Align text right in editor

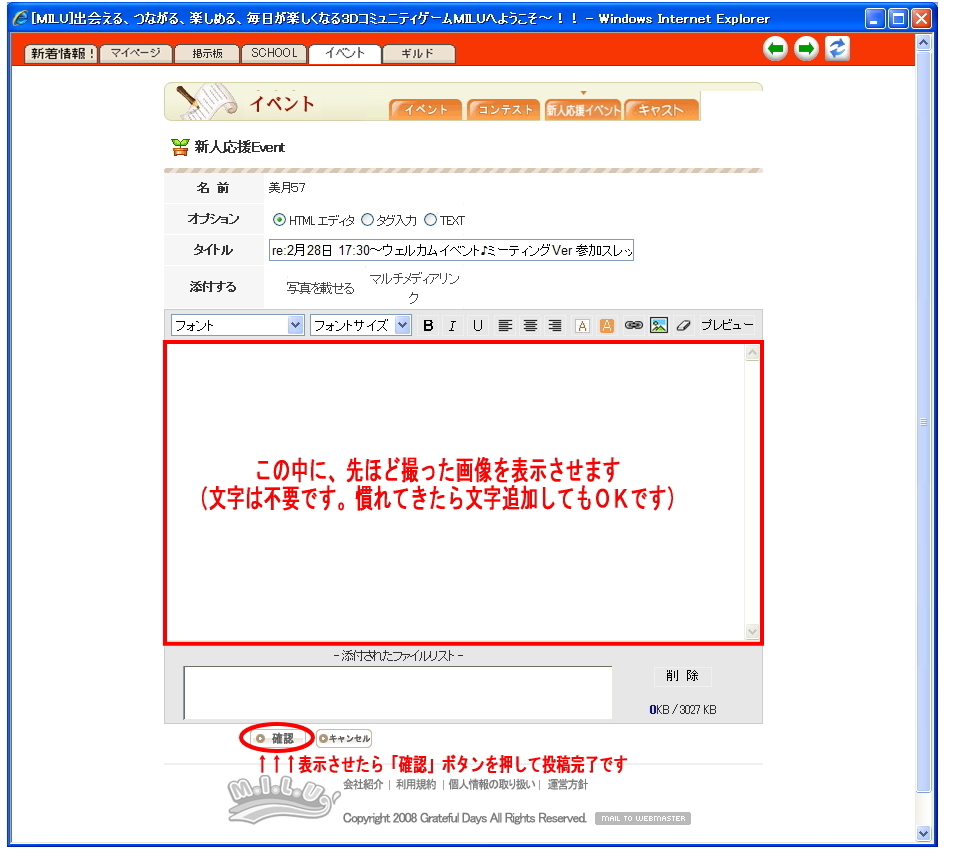[x=555, y=325]
